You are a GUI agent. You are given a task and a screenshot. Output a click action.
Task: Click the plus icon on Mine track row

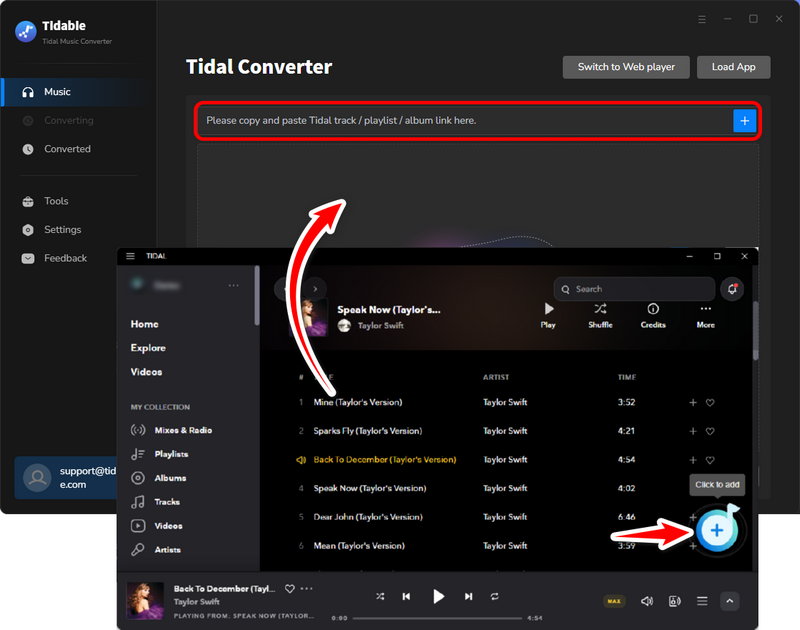click(693, 402)
